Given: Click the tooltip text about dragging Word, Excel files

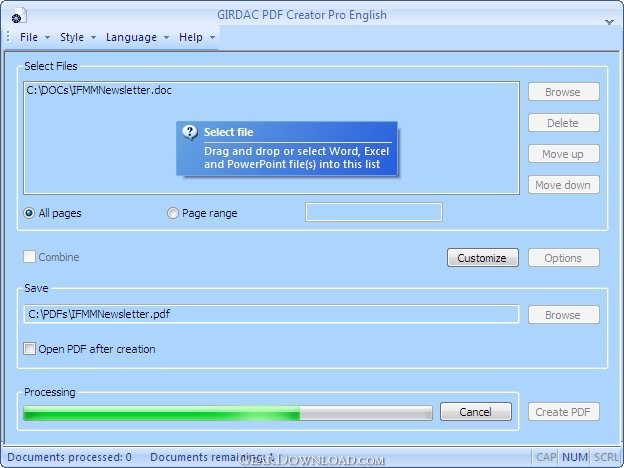Looking at the screenshot, I should coord(296,158).
